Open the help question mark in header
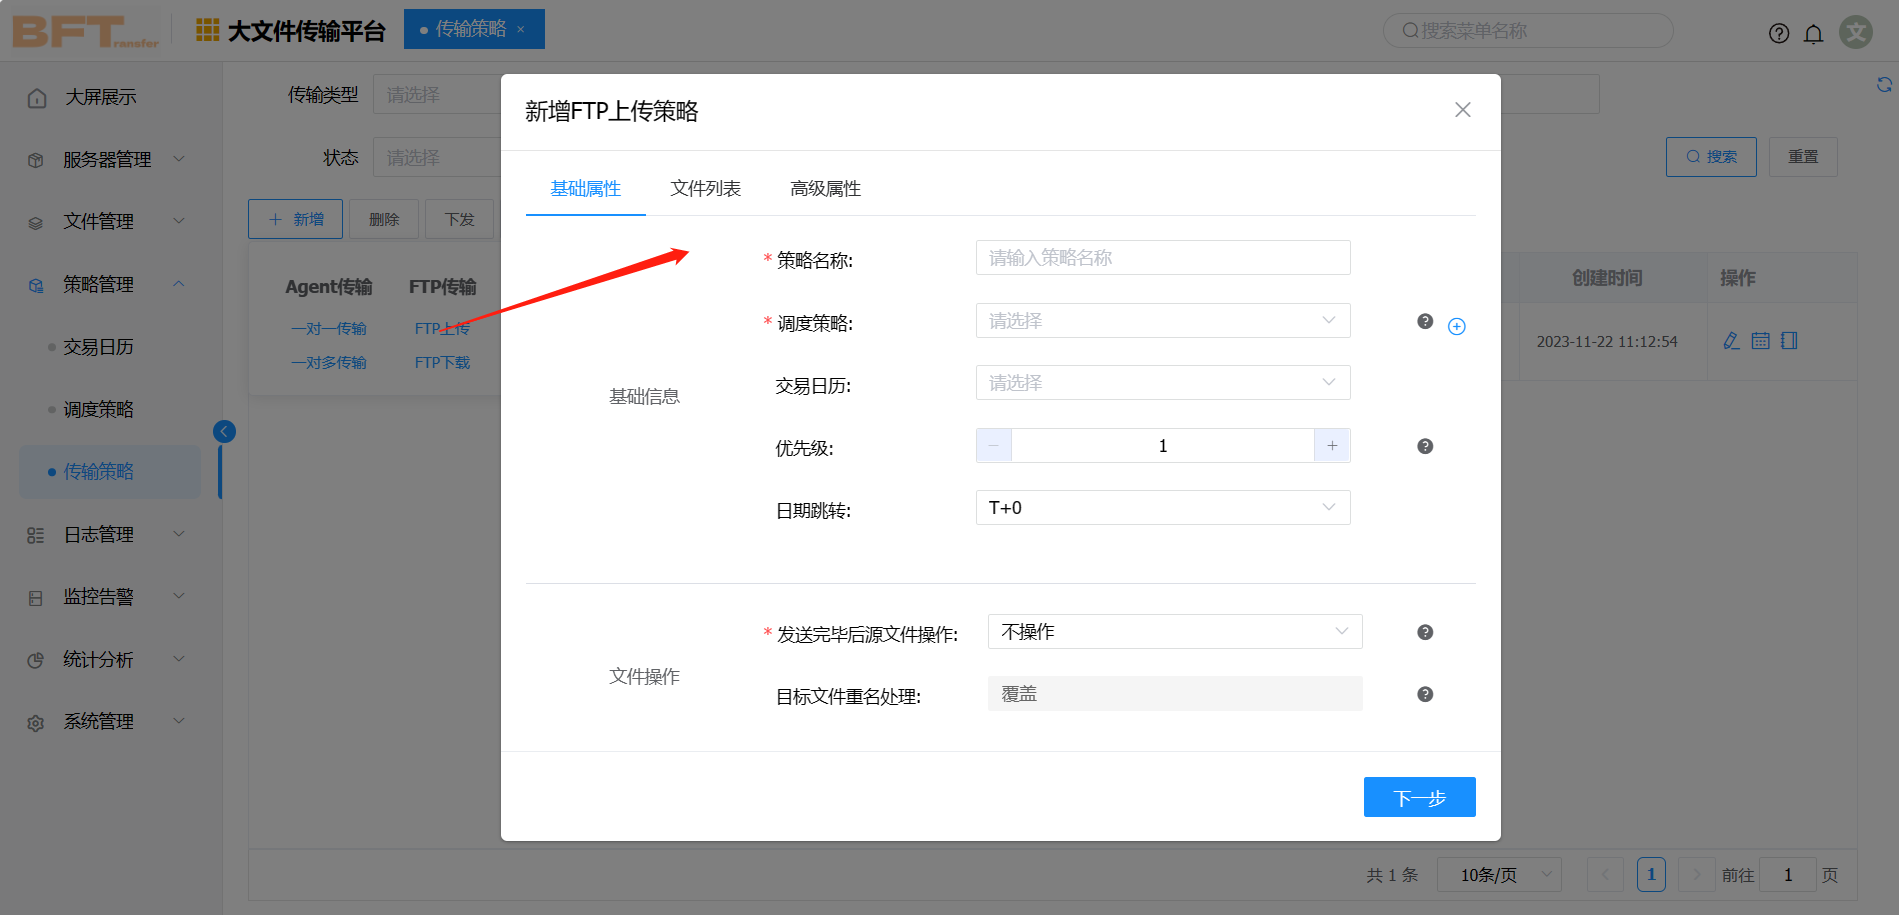The image size is (1899, 915). click(x=1779, y=33)
